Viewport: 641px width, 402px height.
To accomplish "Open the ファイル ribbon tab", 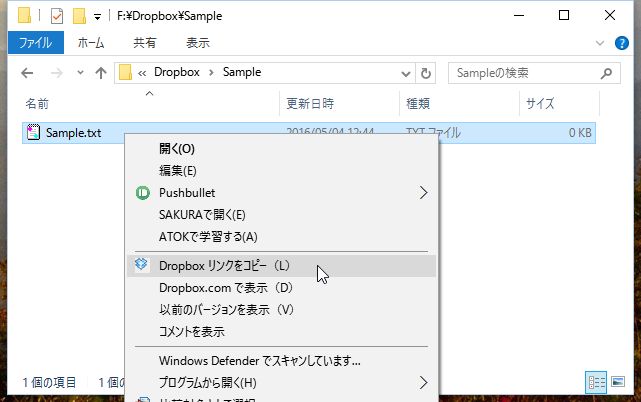I will pos(36,43).
